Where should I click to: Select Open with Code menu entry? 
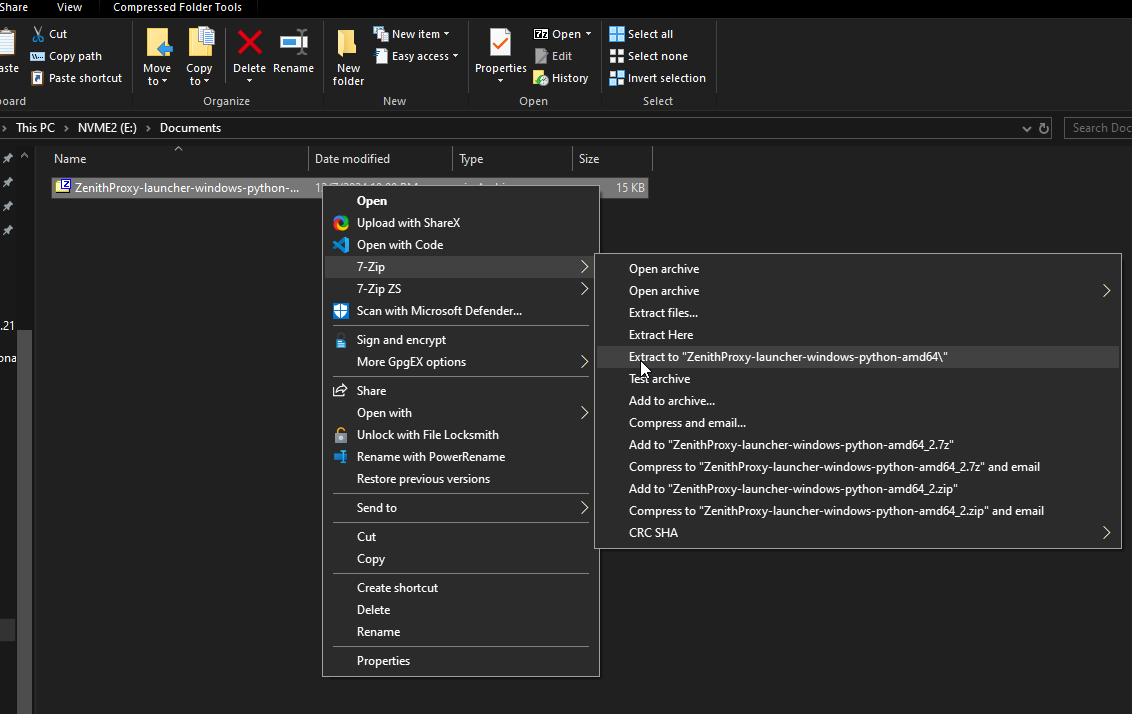pos(399,245)
